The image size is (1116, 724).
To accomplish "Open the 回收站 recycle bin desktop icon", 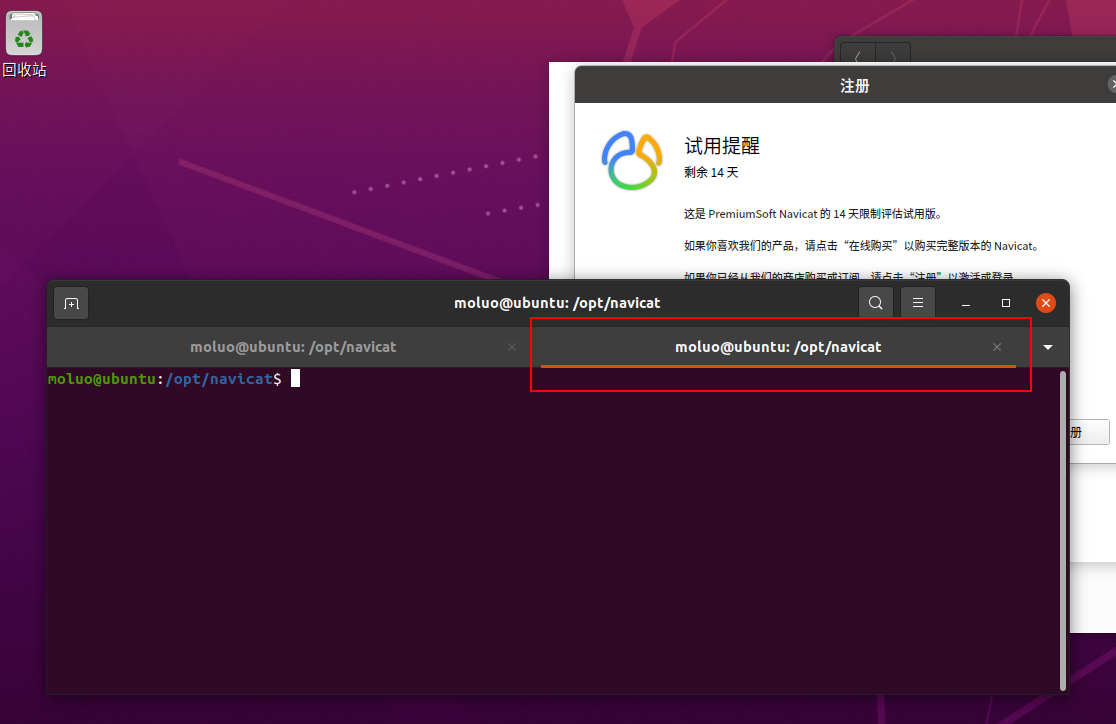I will pos(24,44).
